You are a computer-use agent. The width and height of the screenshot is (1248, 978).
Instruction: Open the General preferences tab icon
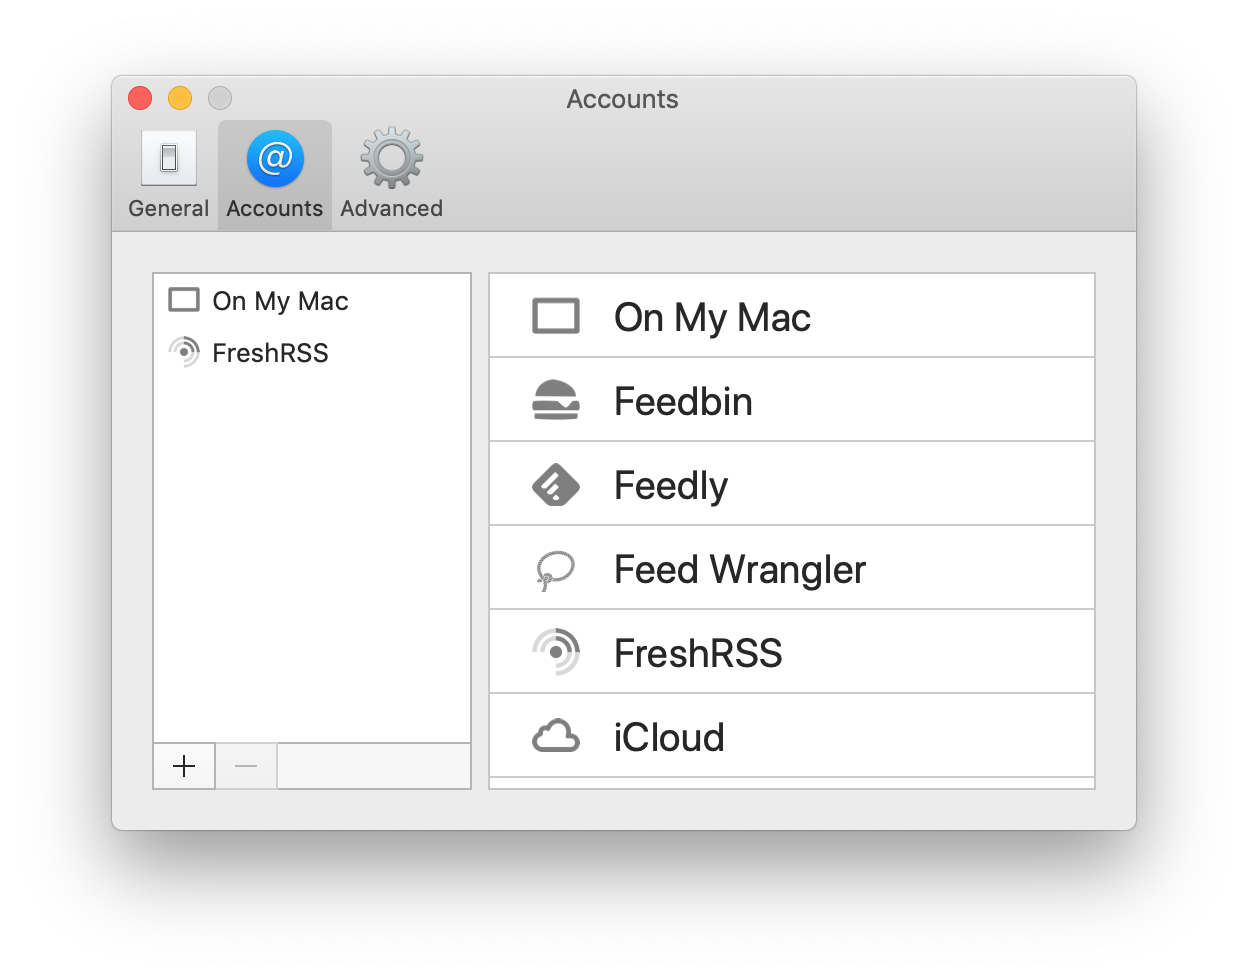click(x=169, y=158)
